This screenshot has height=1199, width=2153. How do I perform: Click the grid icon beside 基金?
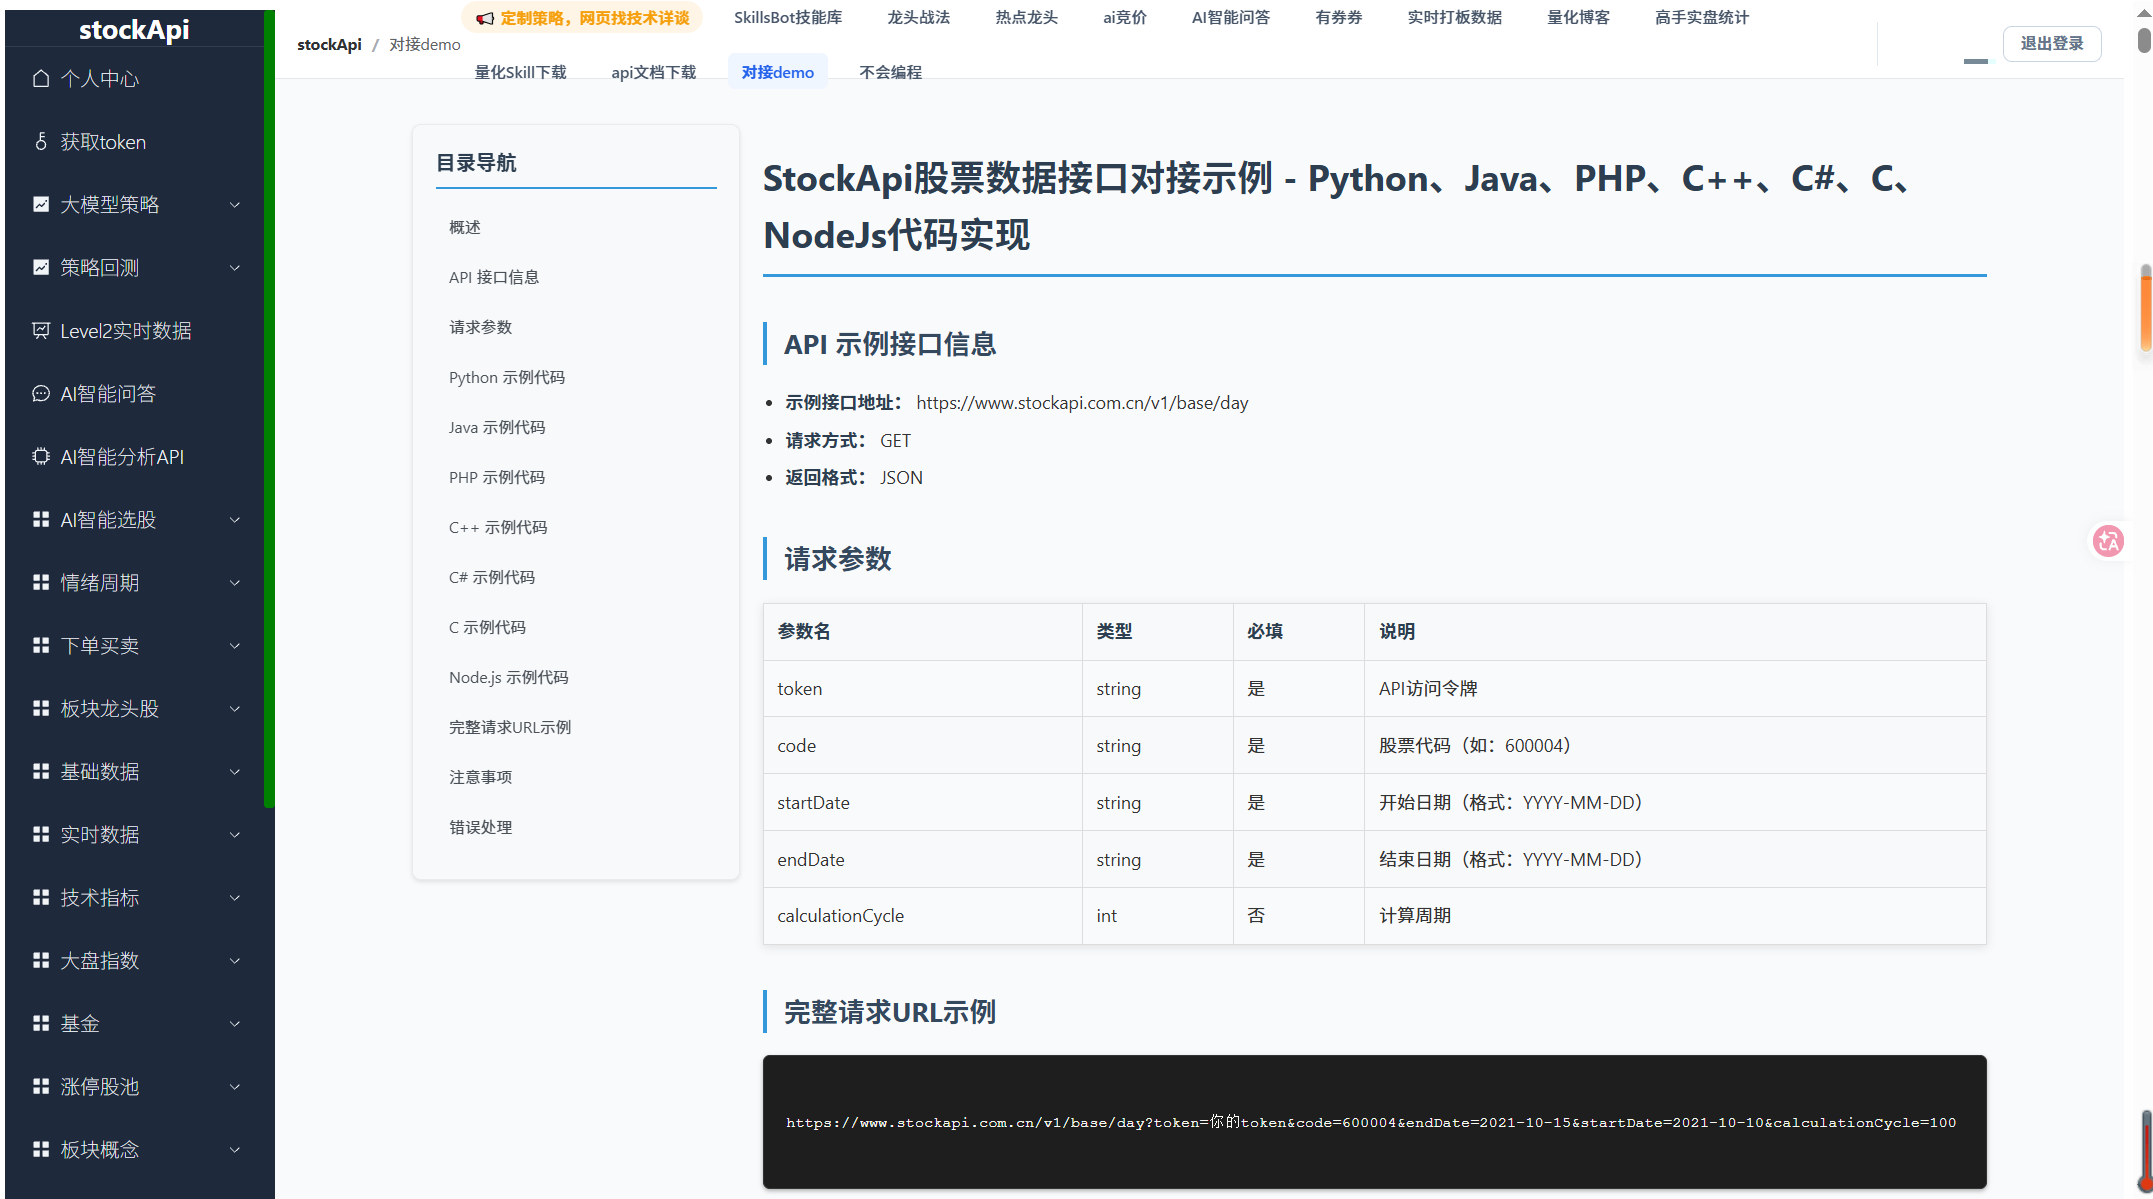[x=41, y=1023]
